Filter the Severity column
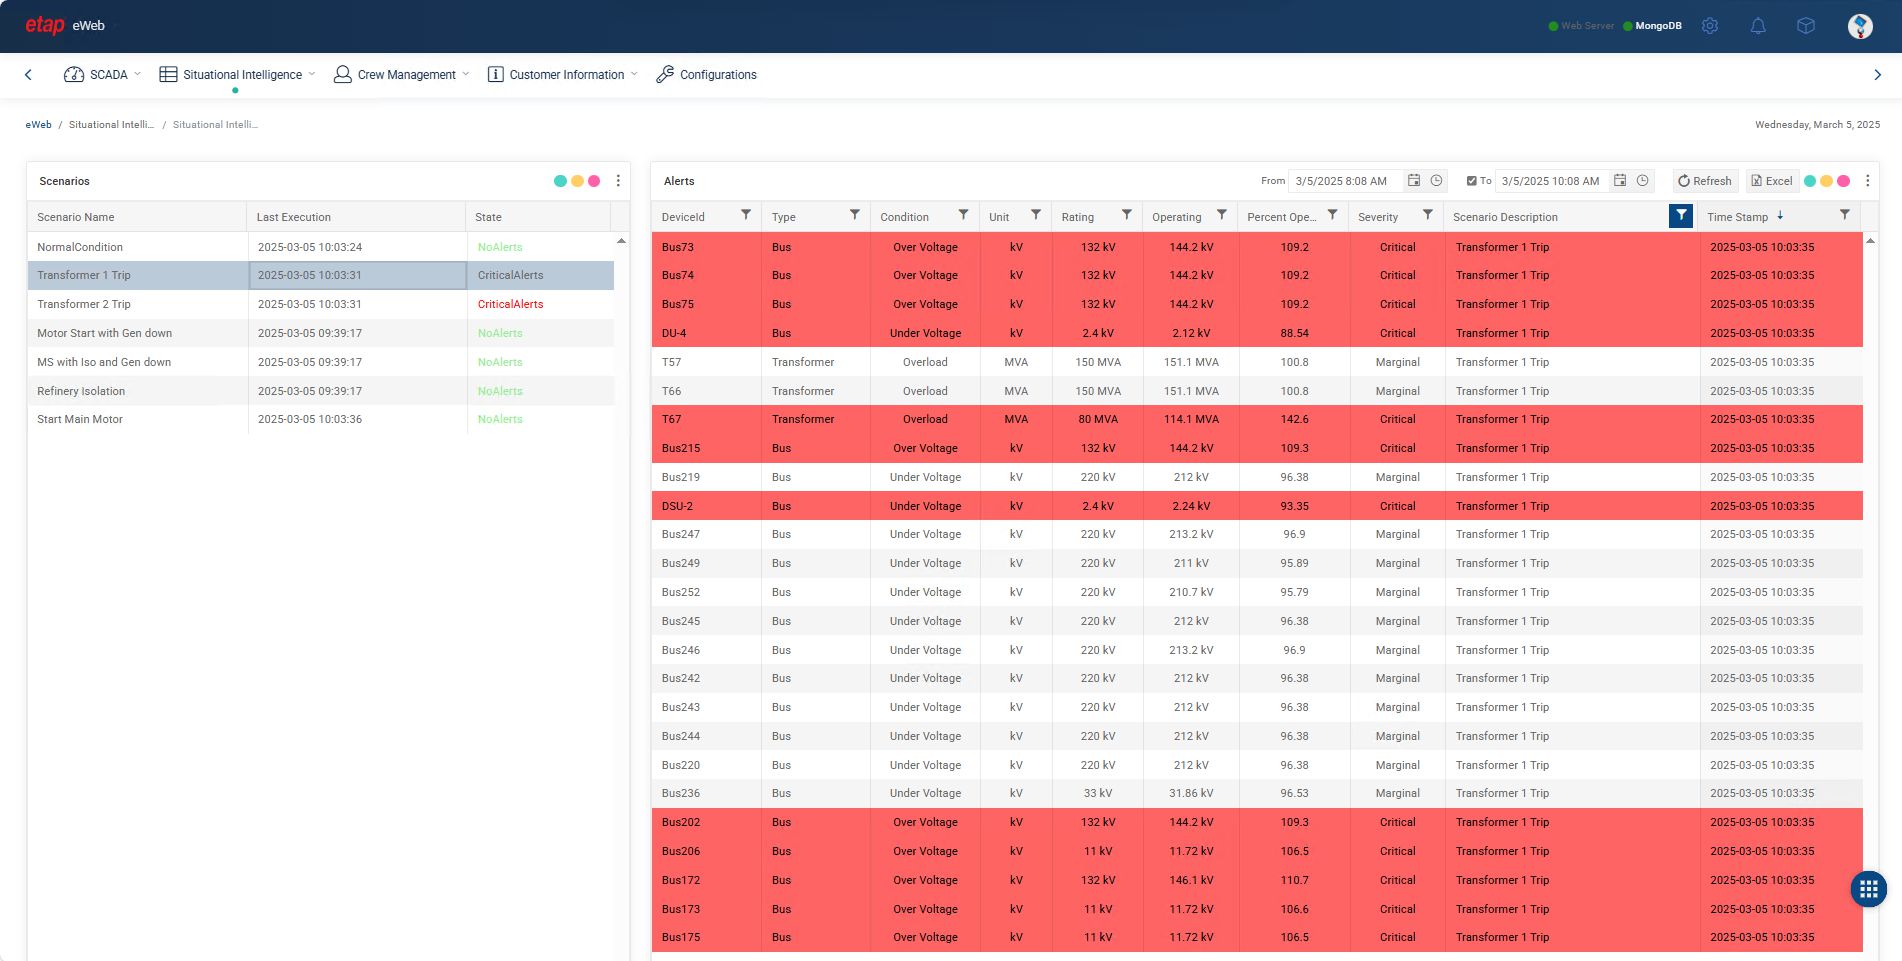 pos(1427,215)
